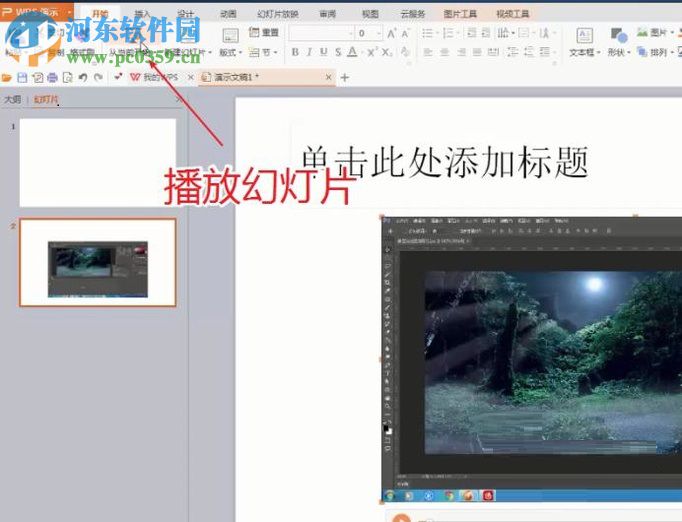Align text right

click(x=461, y=52)
